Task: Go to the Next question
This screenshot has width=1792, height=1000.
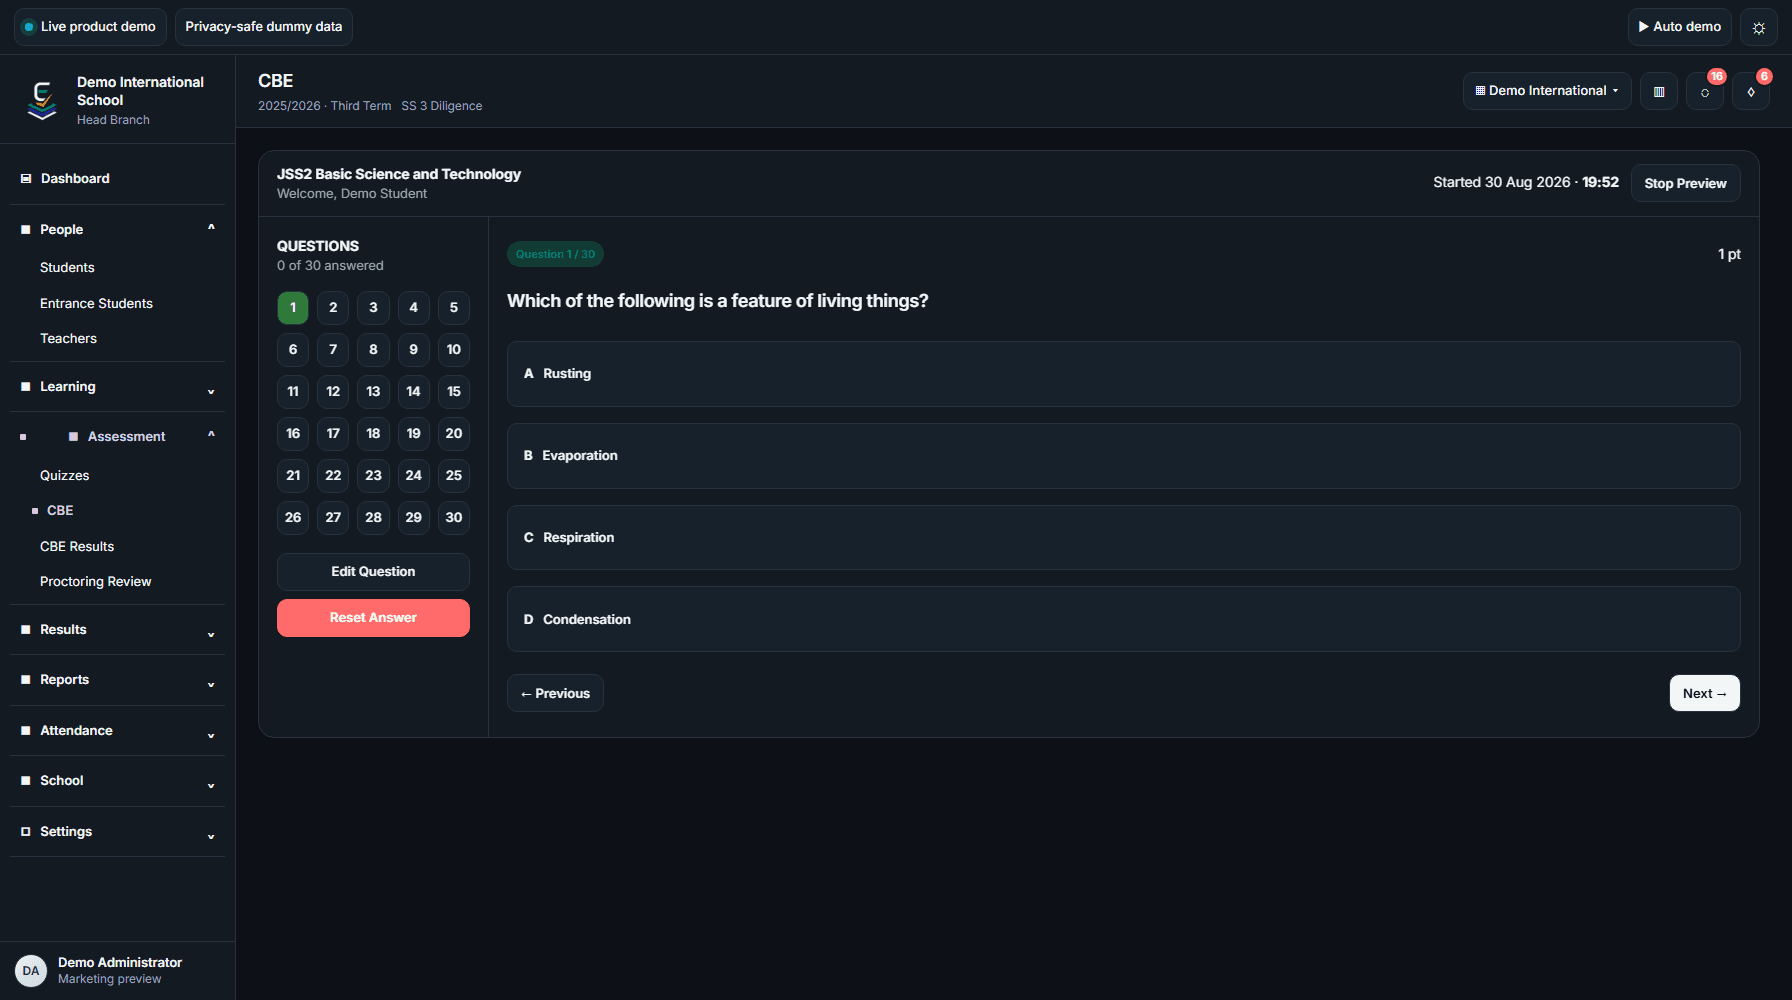Action: (x=1704, y=693)
